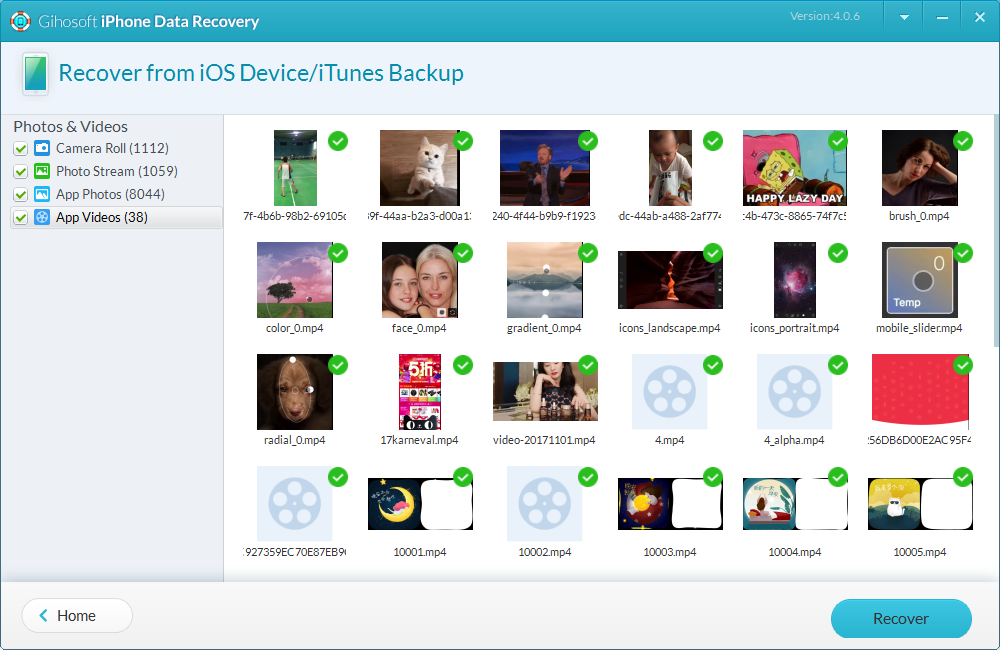This screenshot has height=650, width=1000.
Task: Open the title bar dropdown menu arrow
Action: [x=904, y=17]
